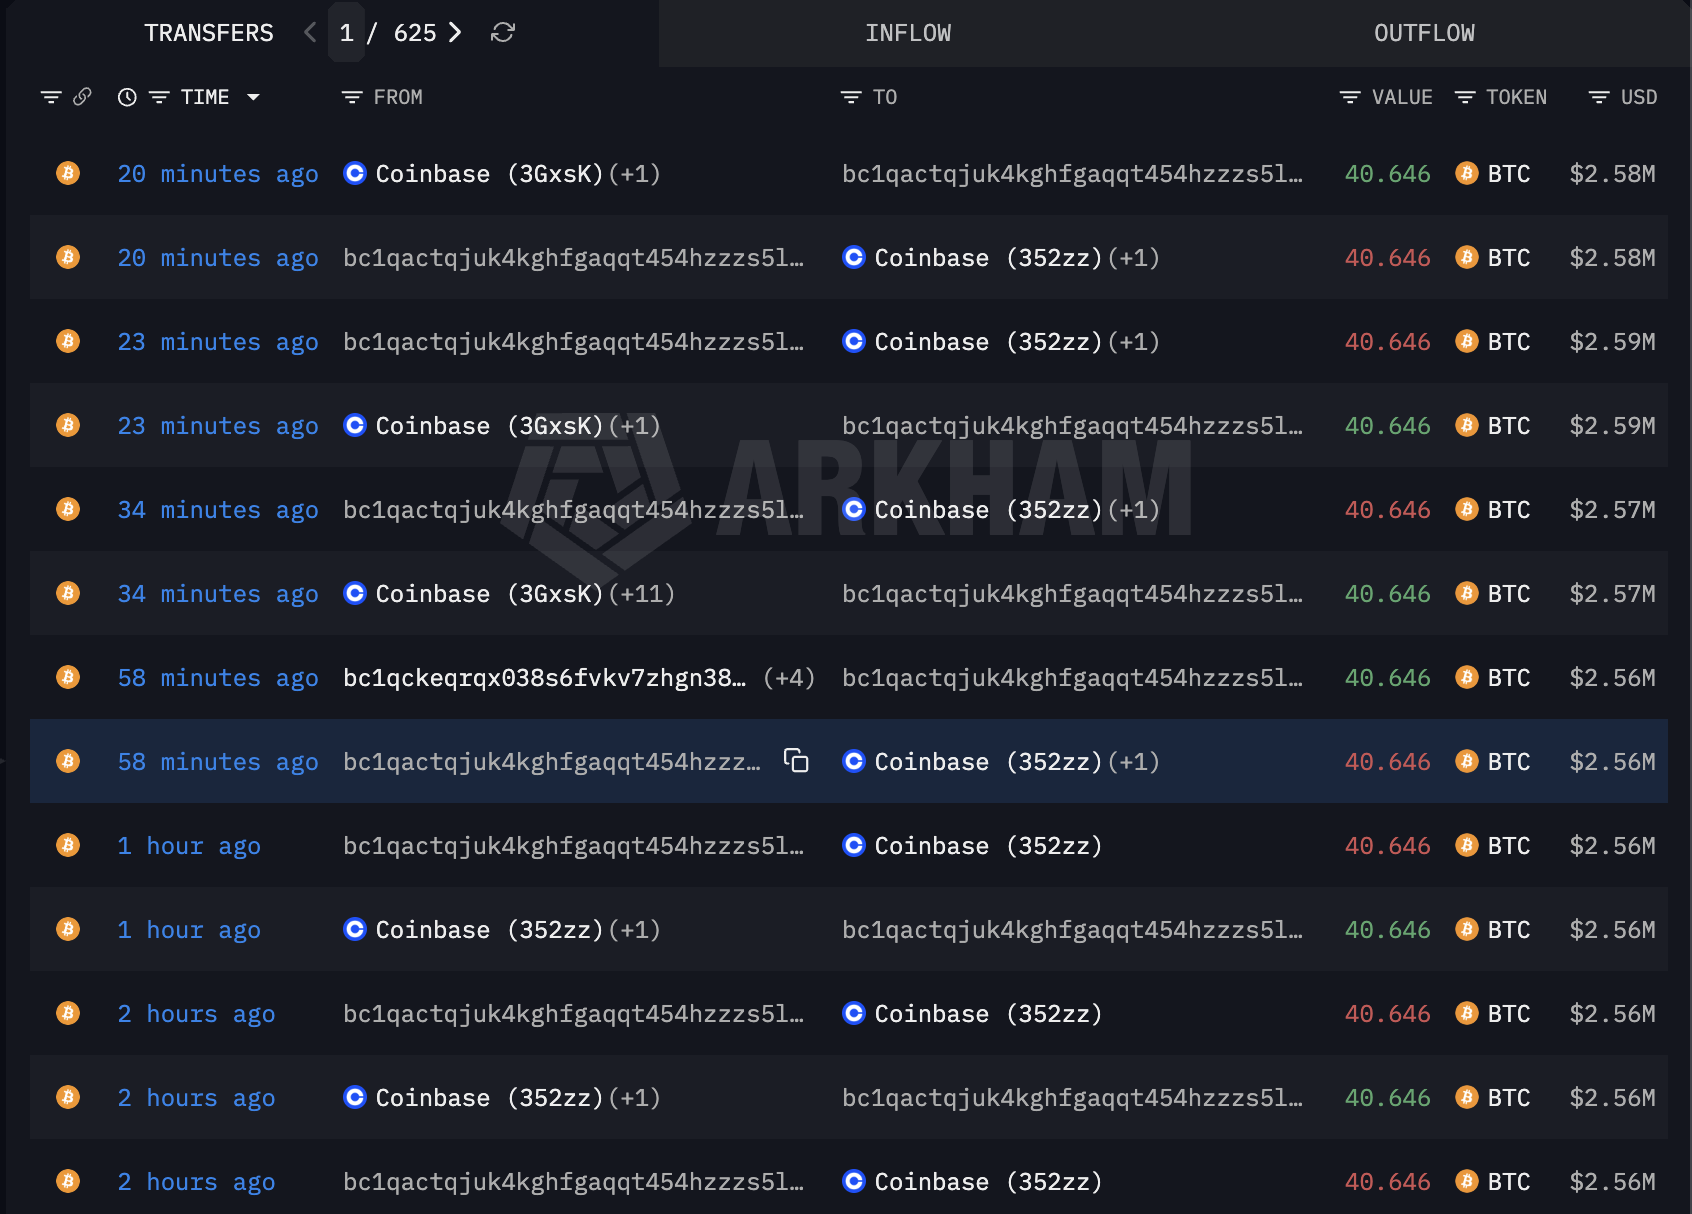Click the chain link icon in header
Screen dimensions: 1692x1214
pos(83,97)
